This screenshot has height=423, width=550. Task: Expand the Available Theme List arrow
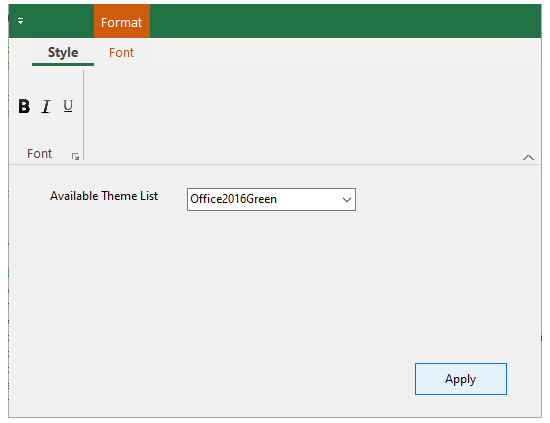pyautogui.click(x=347, y=200)
